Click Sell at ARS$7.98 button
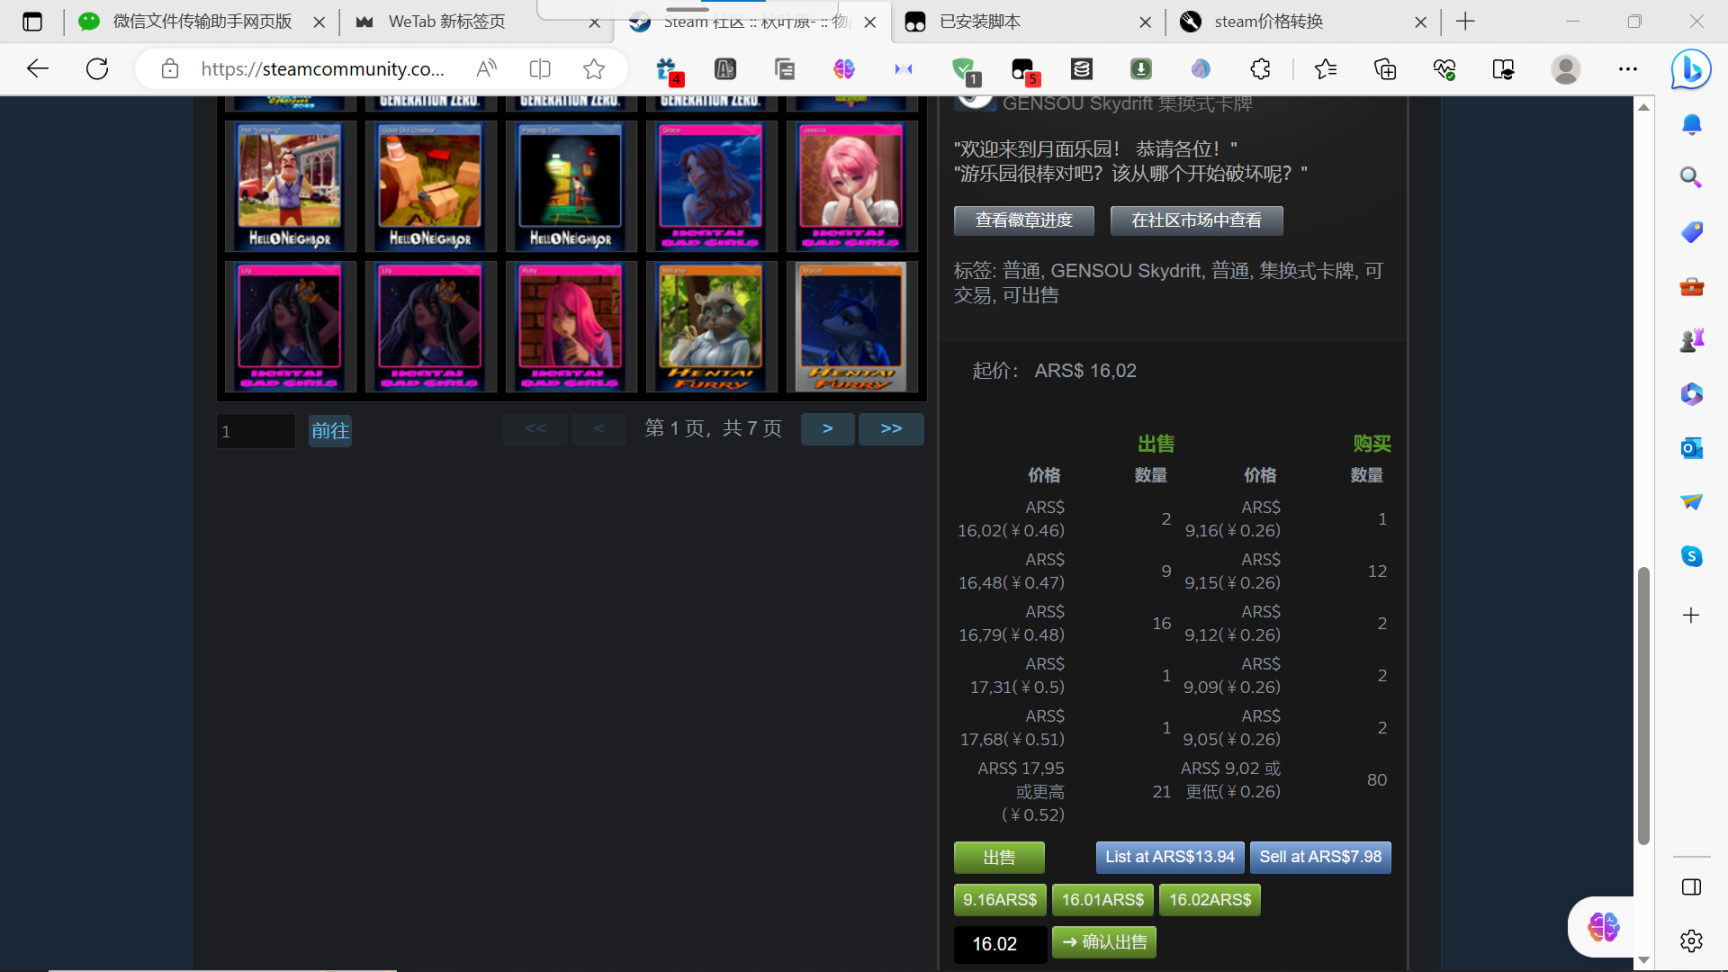 (1320, 857)
